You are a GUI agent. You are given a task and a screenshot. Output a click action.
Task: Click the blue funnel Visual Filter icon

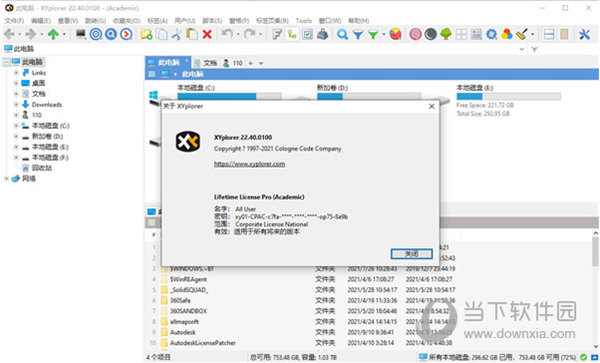(x=358, y=35)
